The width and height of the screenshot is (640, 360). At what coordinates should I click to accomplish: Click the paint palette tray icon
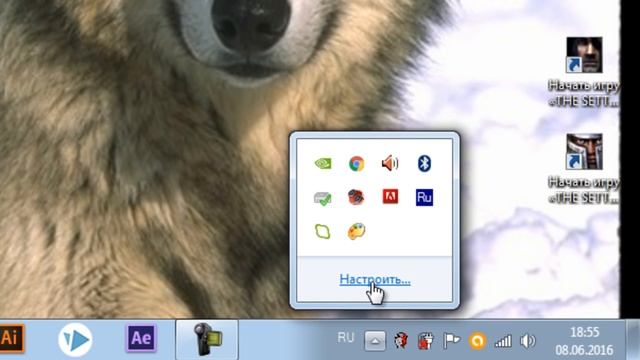(356, 231)
